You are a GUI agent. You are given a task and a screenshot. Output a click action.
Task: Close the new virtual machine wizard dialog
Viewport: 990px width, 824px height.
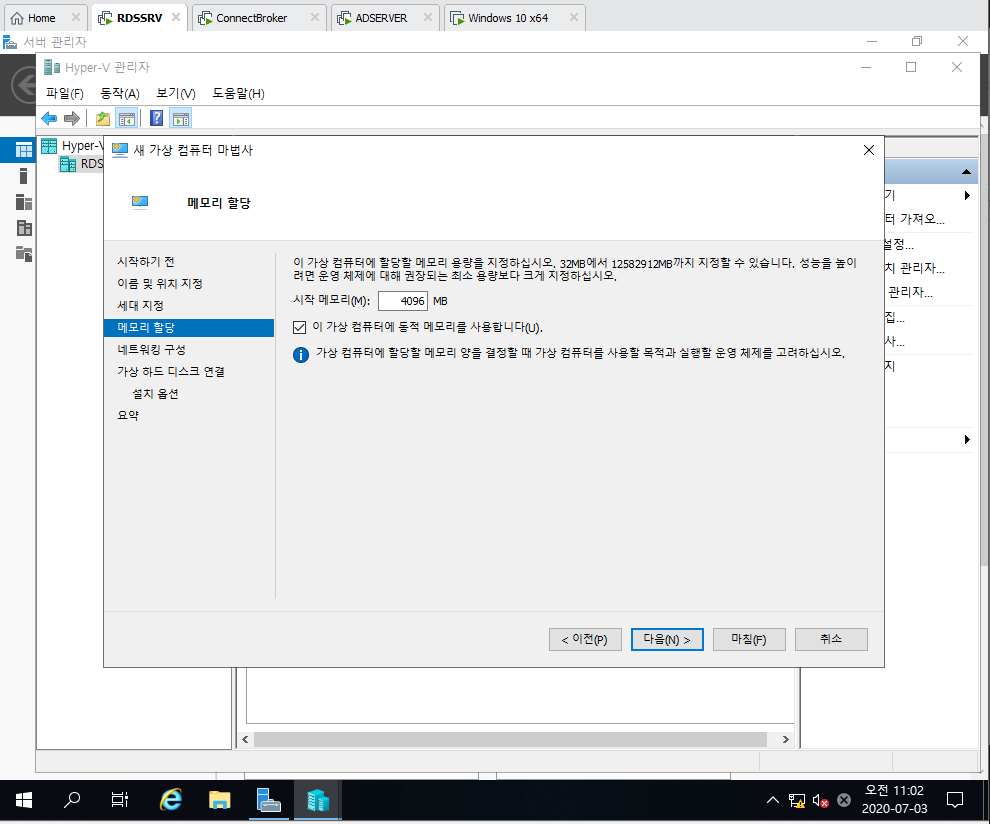(869, 150)
